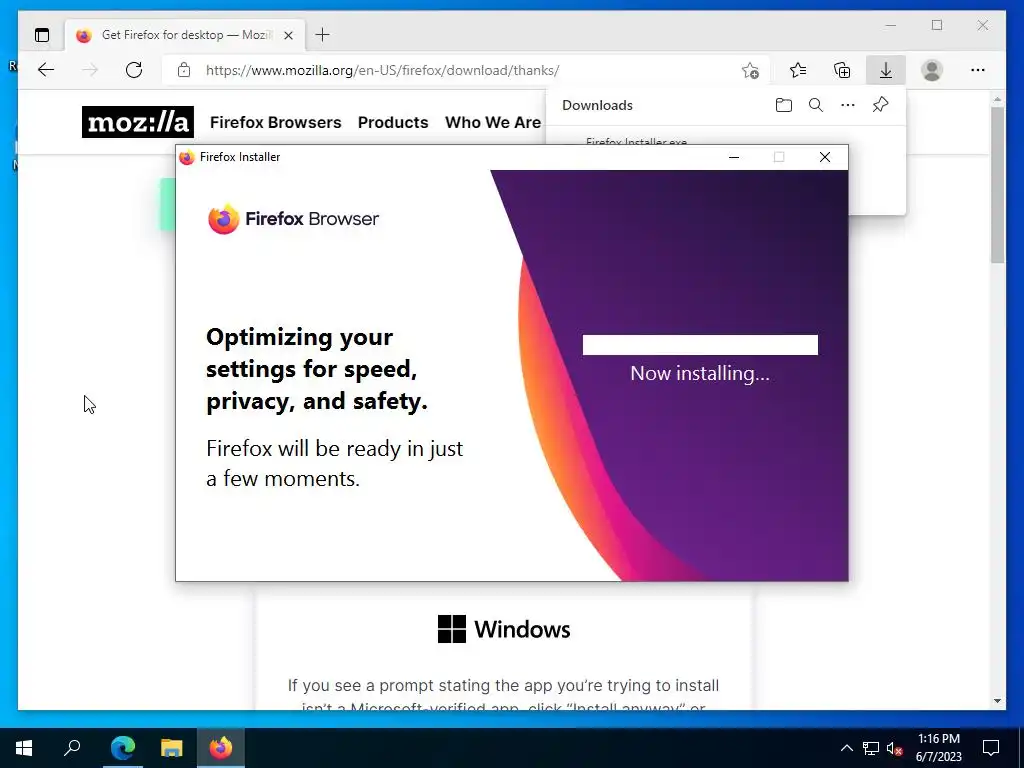Viewport: 1024px width, 768px height.
Task: Close the Firefox Installer window
Action: (x=825, y=157)
